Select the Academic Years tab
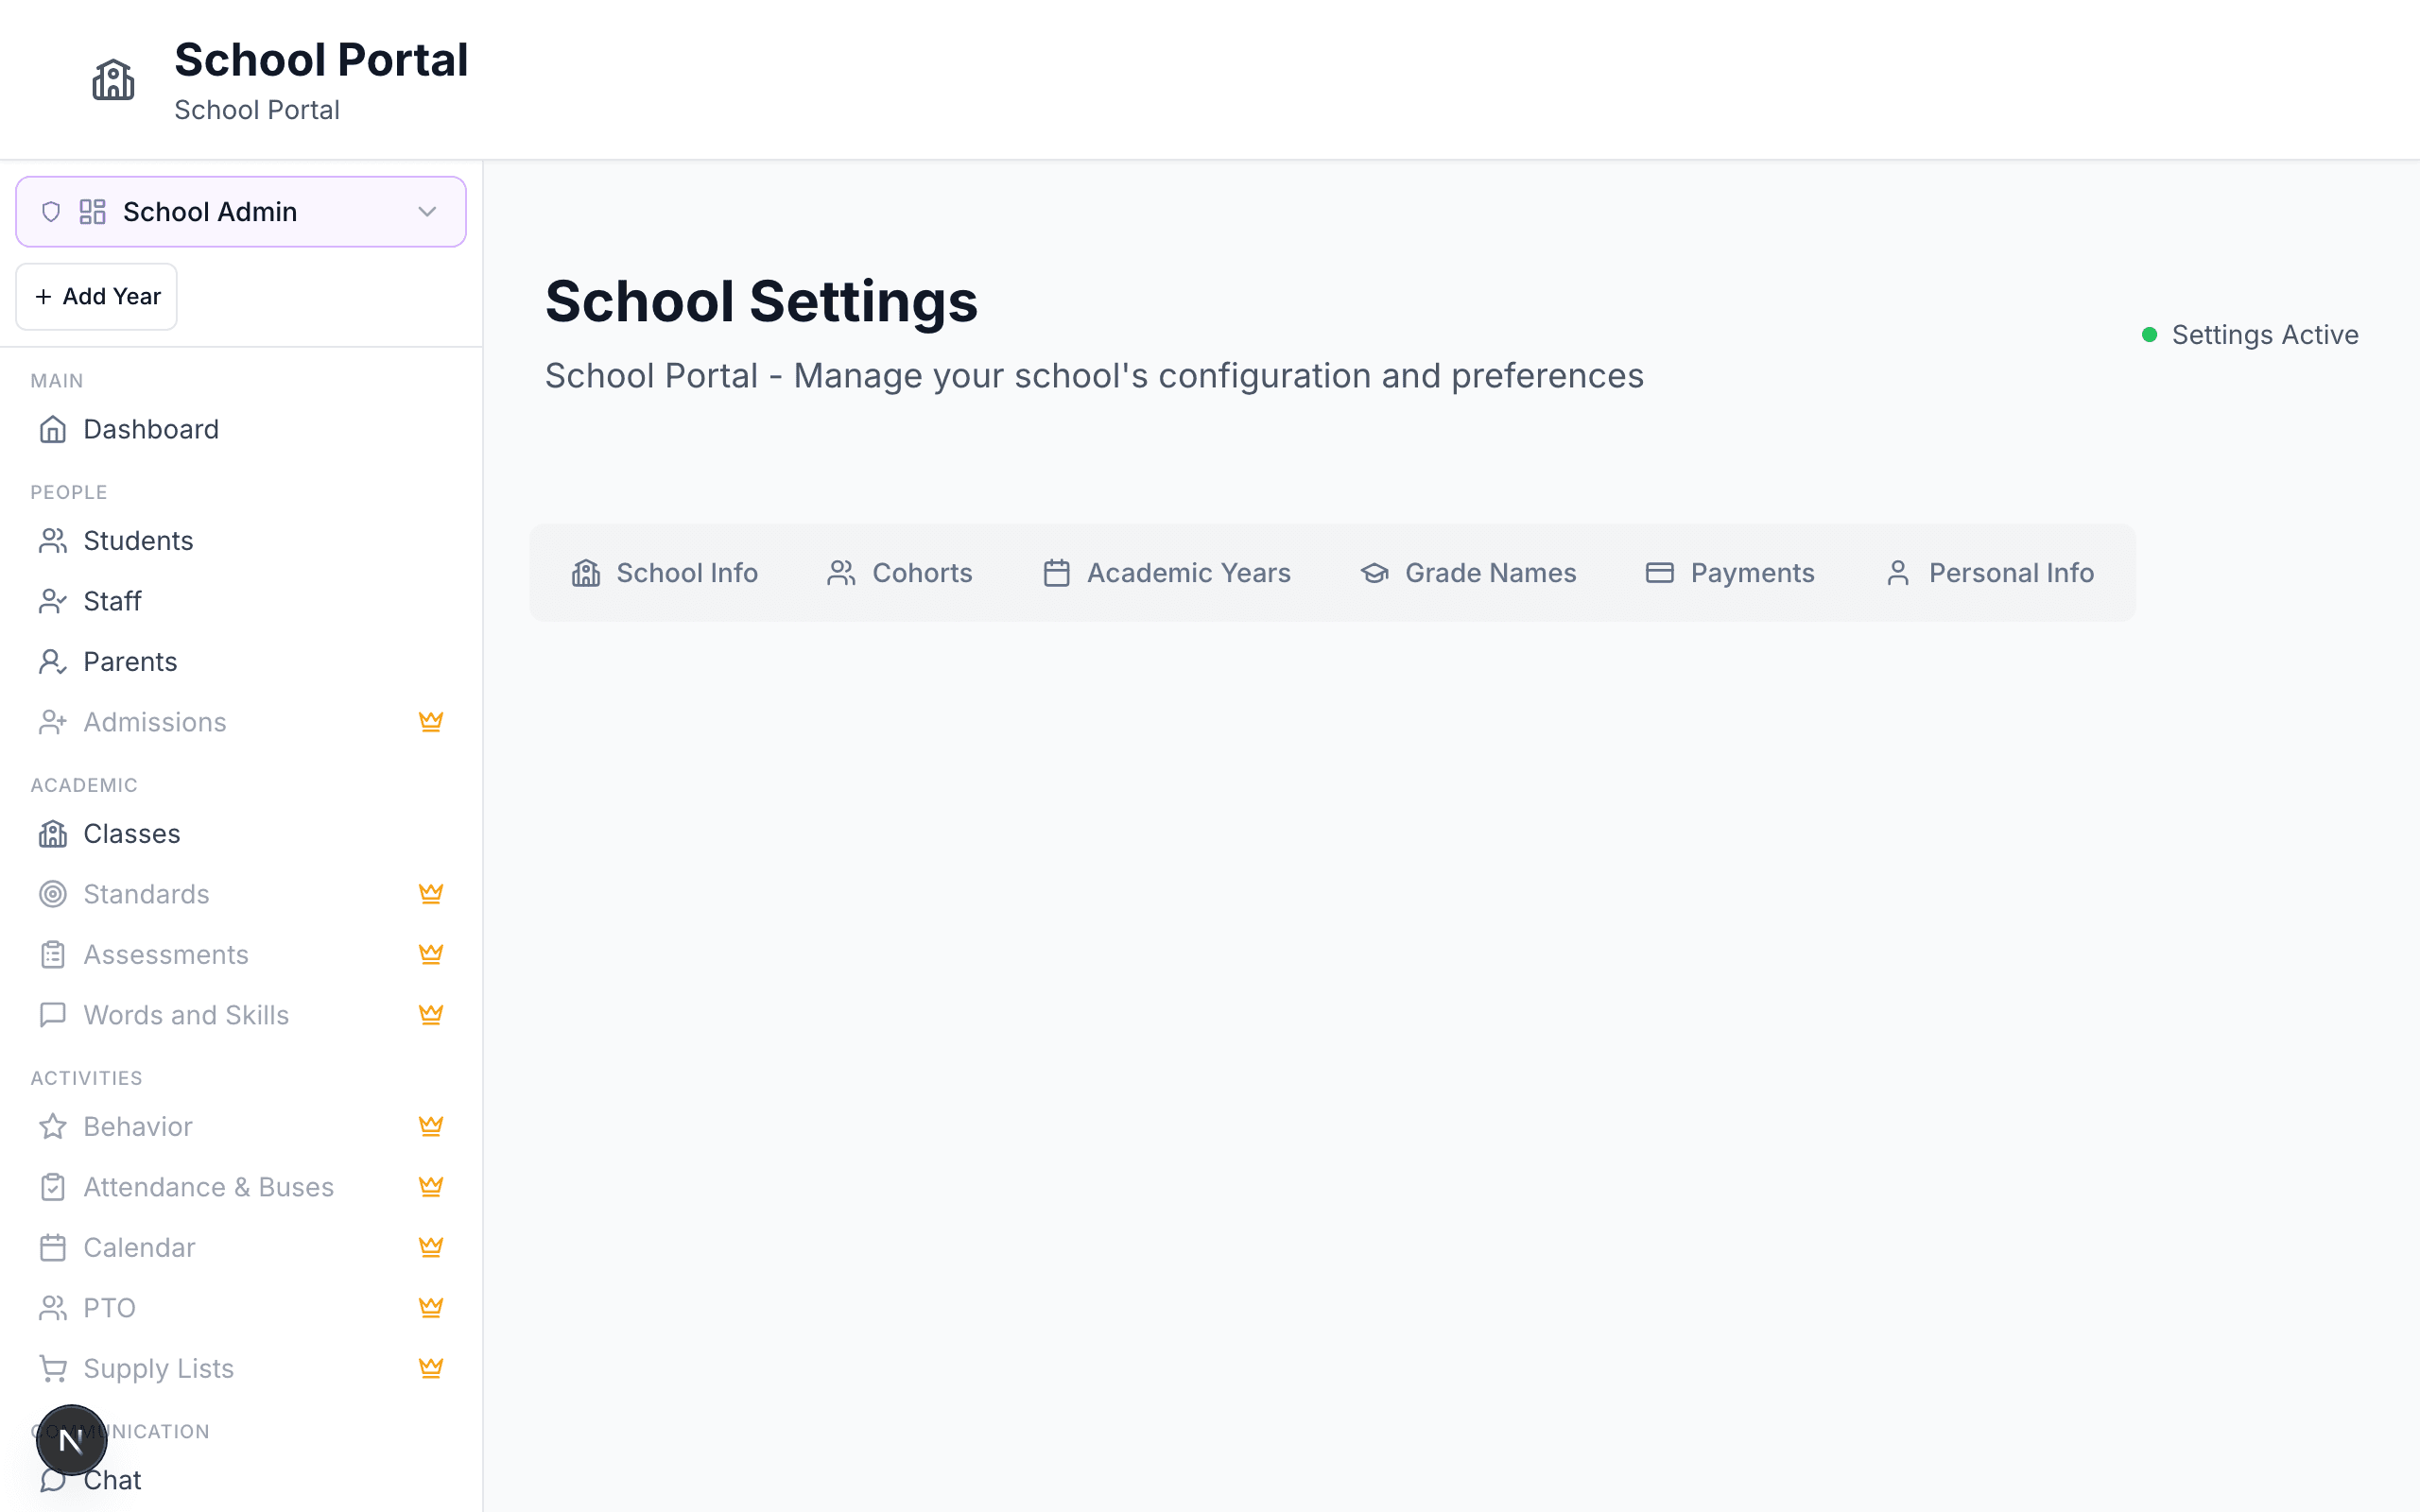 [x=1167, y=573]
